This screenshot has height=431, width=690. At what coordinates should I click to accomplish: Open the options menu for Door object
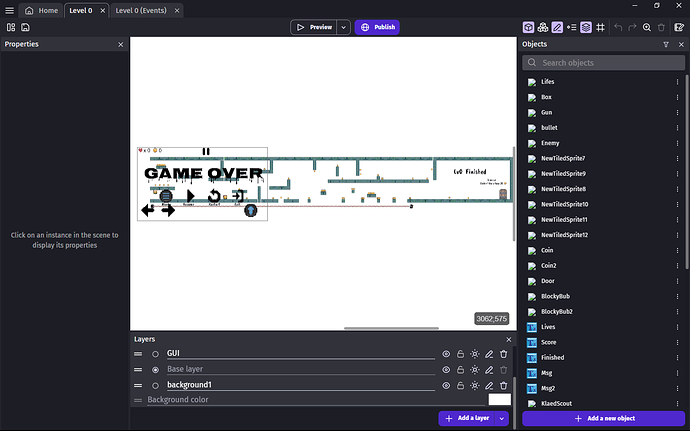coord(677,281)
